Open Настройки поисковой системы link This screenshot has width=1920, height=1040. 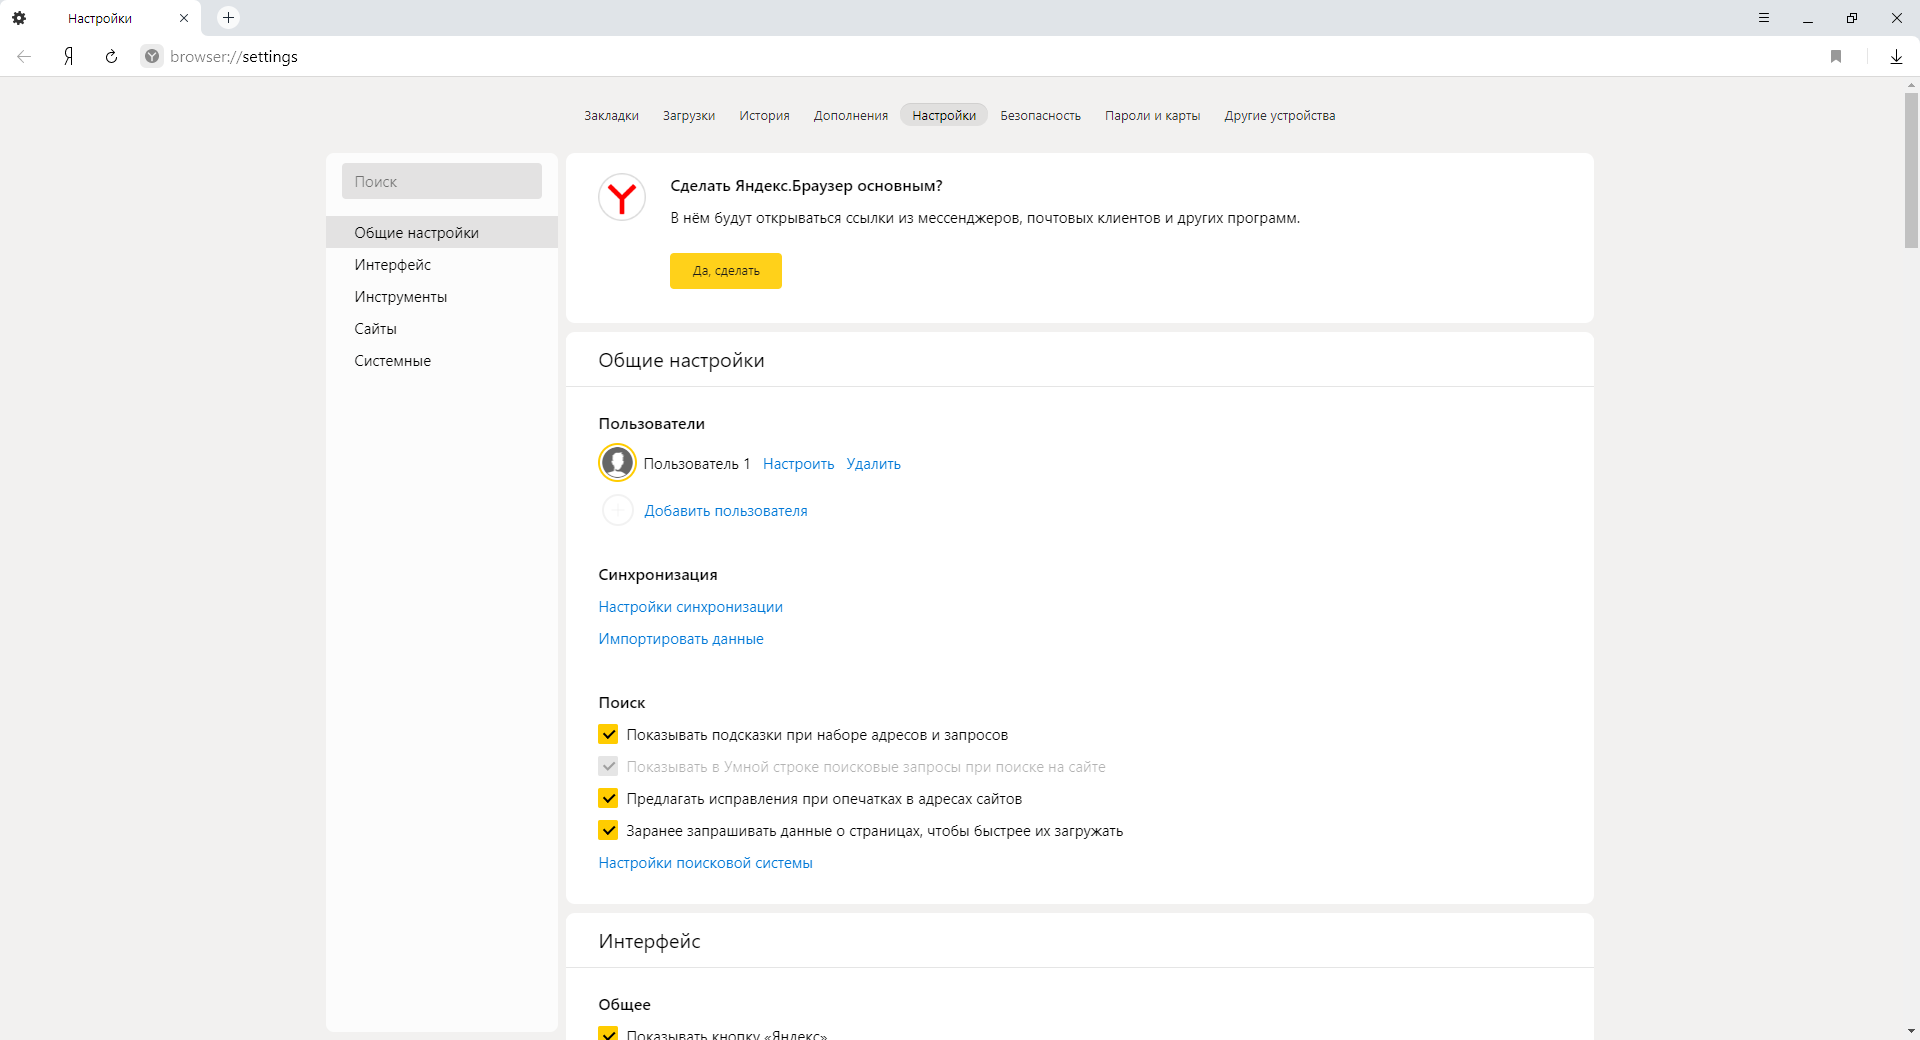pyautogui.click(x=705, y=863)
